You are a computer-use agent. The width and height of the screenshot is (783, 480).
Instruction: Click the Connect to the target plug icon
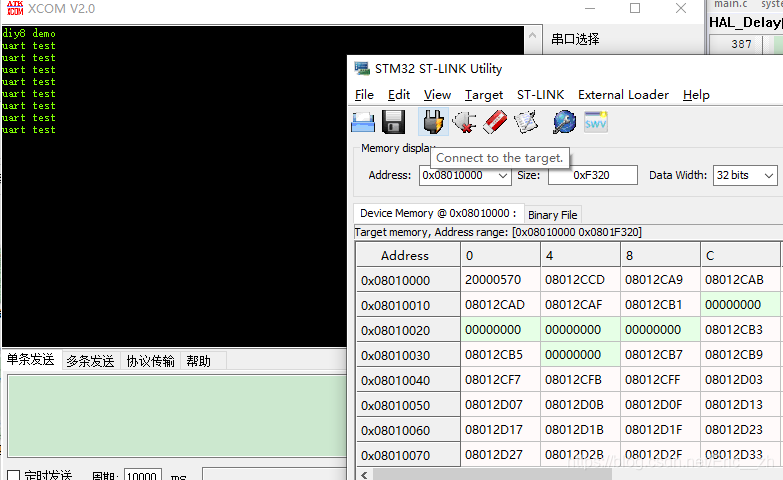[433, 122]
